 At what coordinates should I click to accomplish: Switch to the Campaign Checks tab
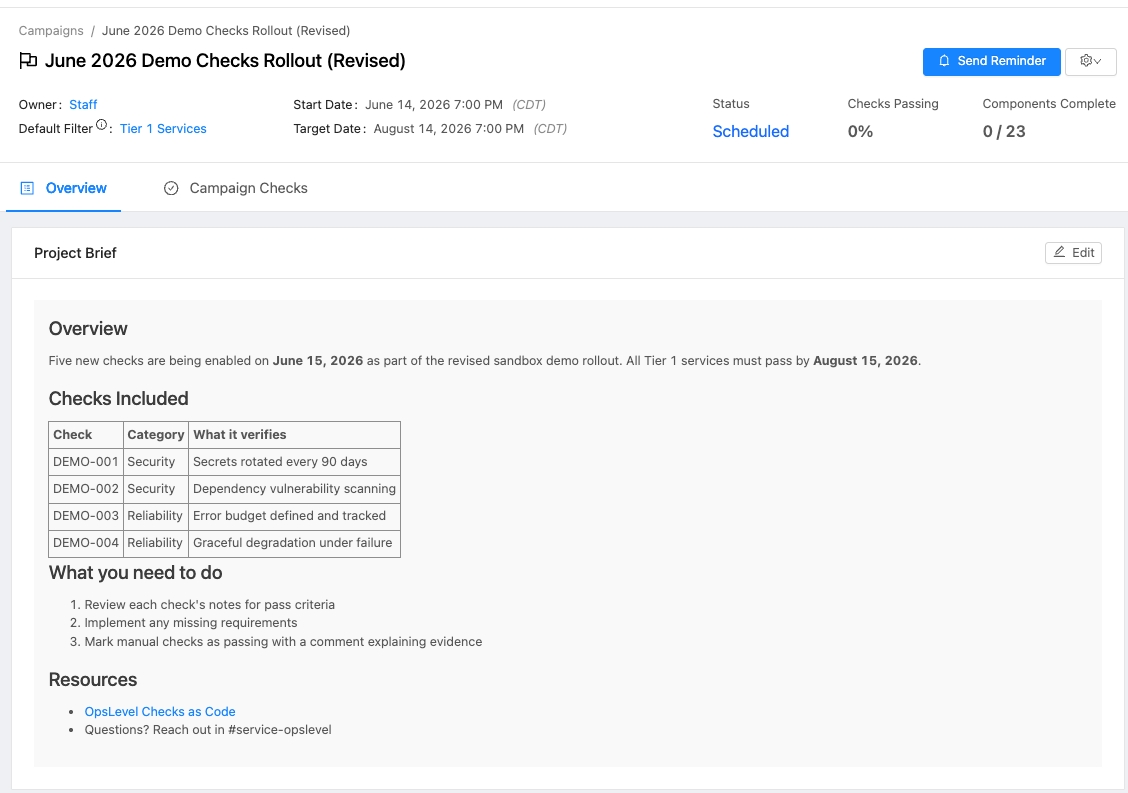coord(236,189)
